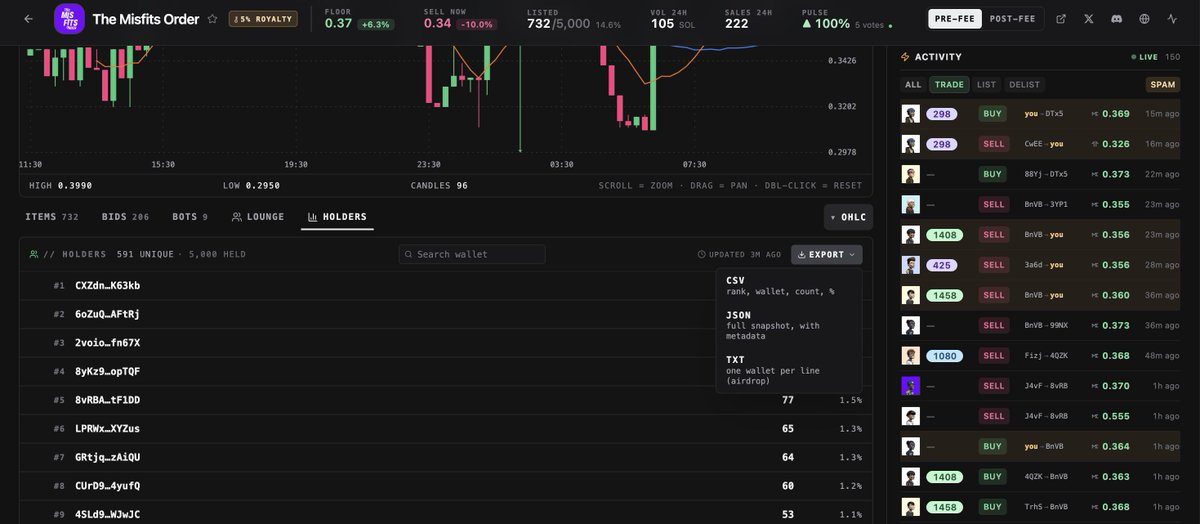Open holder #1 wallet CXZdn…K63kb
Image resolution: width=1200 pixels, height=524 pixels.
pos(107,285)
